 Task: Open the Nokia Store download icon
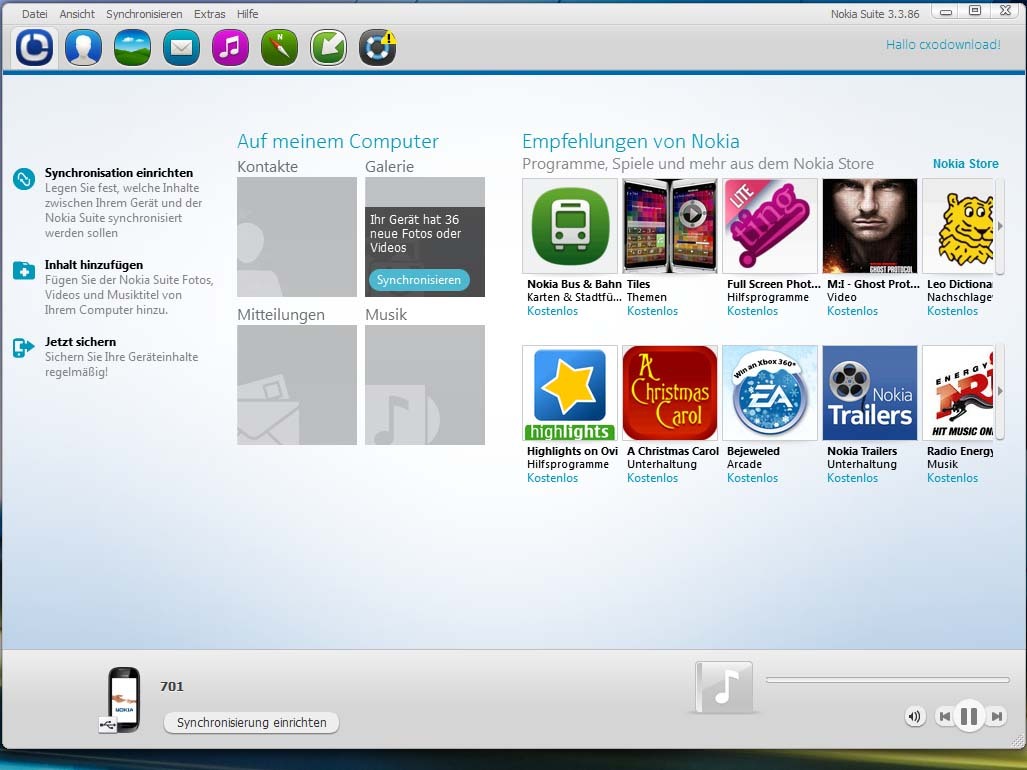point(328,48)
